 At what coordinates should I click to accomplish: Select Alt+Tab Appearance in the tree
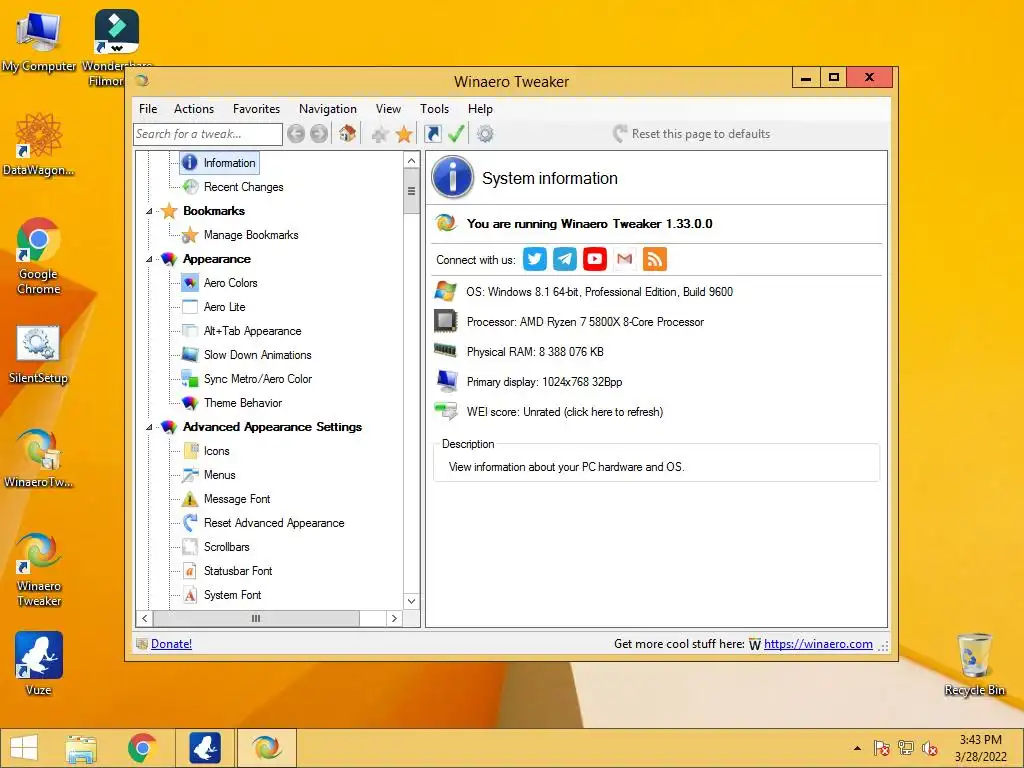tap(252, 331)
